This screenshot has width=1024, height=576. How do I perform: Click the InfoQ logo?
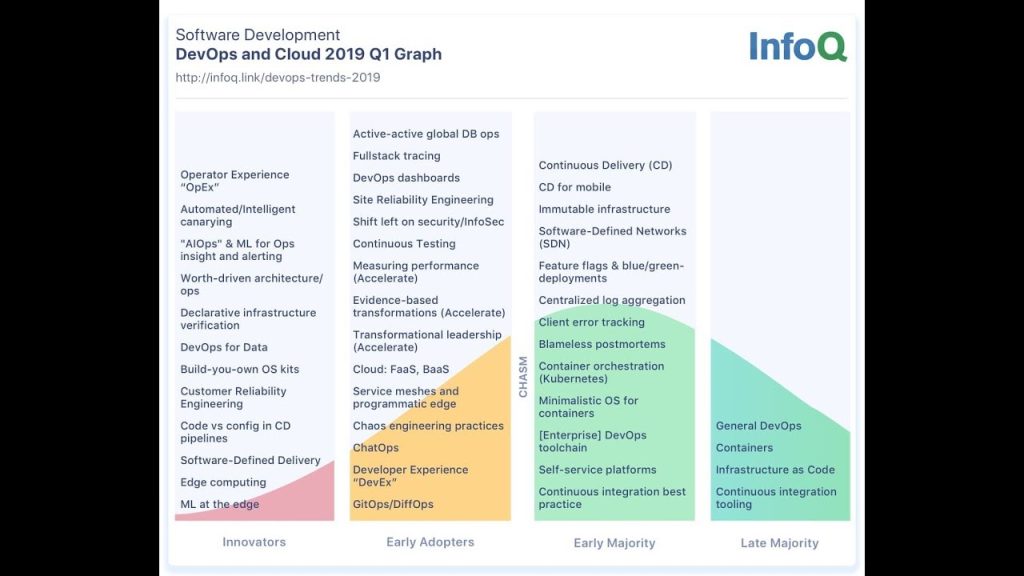click(798, 46)
